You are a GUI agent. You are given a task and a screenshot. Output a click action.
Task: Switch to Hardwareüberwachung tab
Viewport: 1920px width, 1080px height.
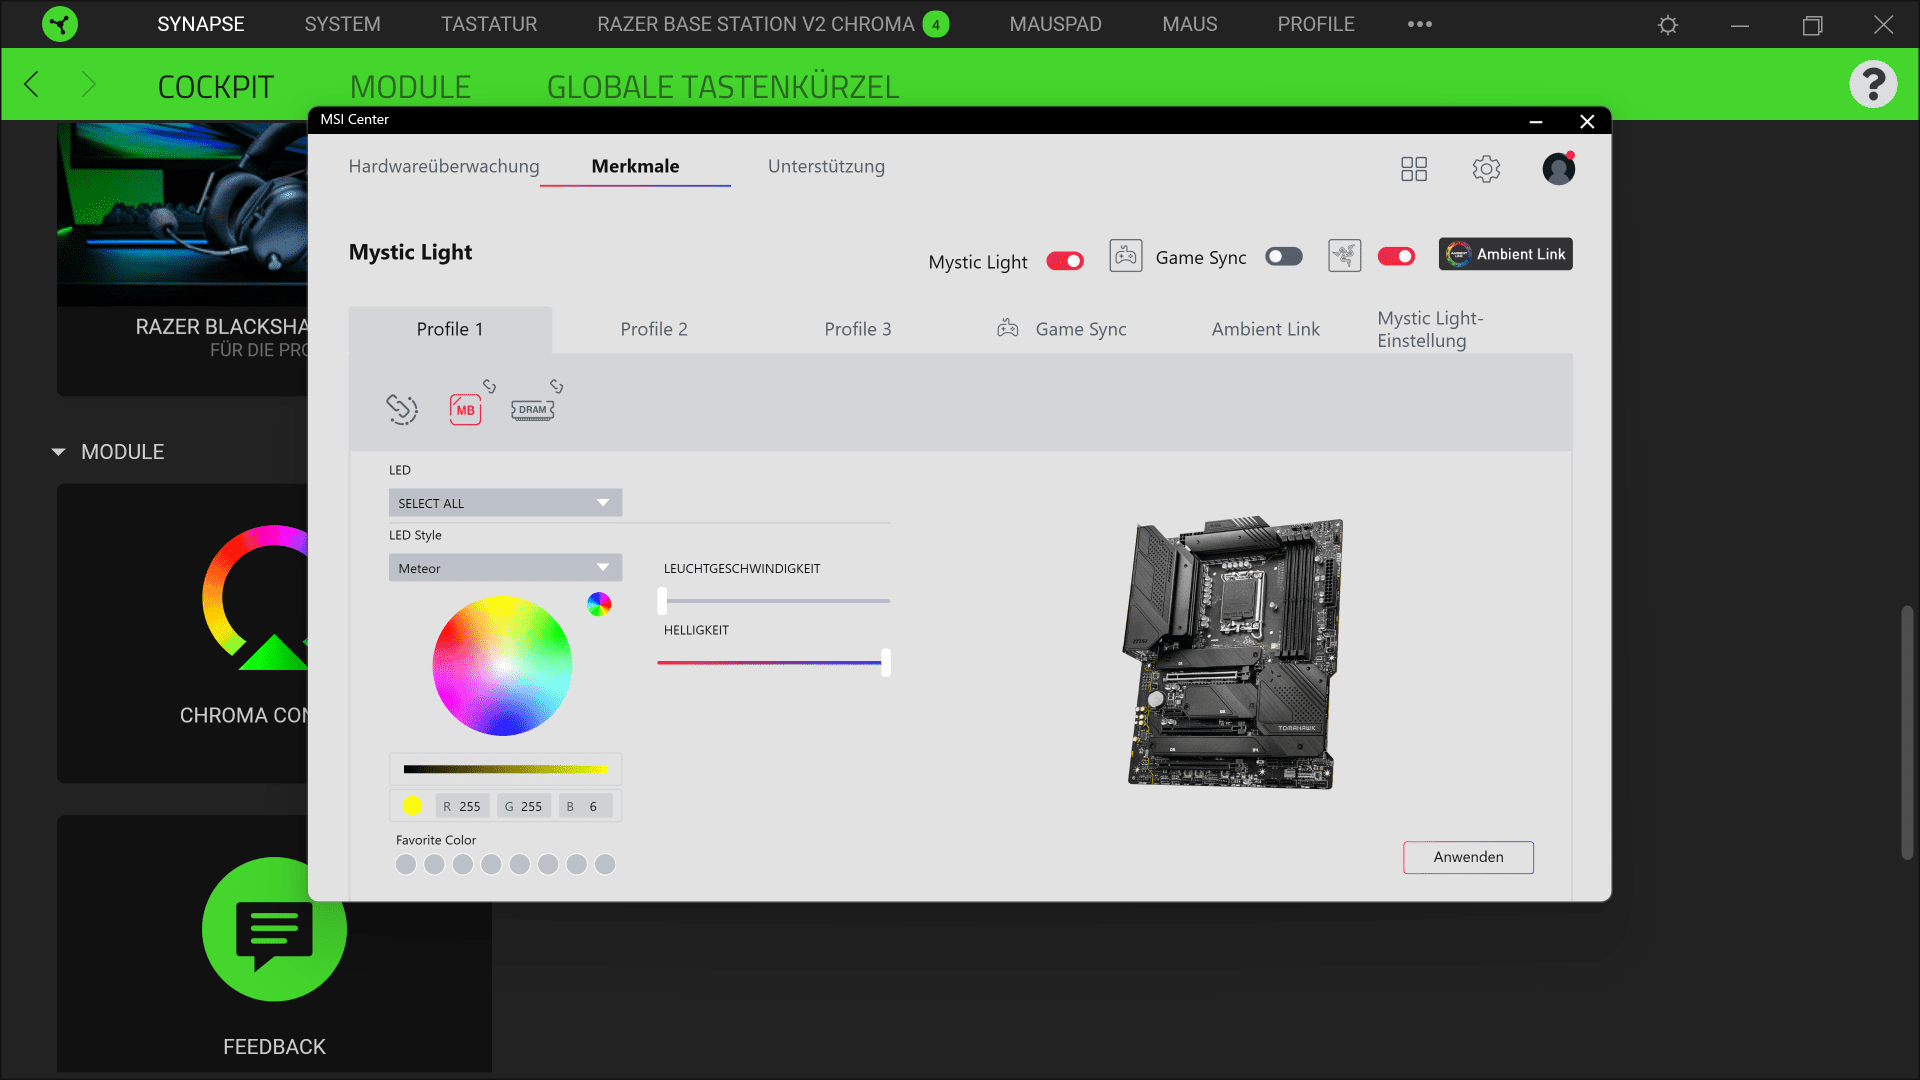[x=444, y=166]
